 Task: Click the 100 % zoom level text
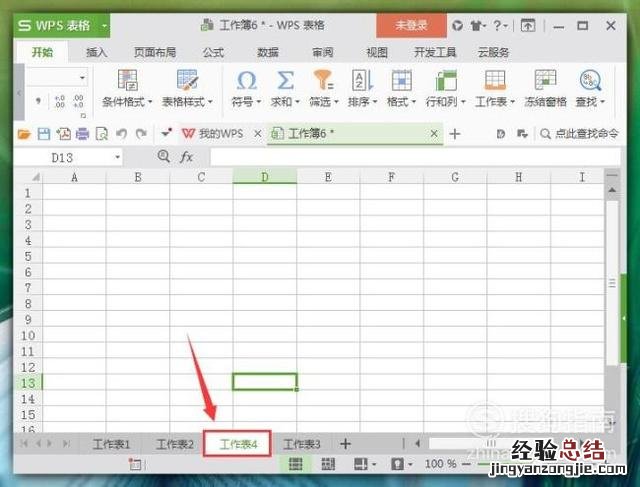click(440, 464)
